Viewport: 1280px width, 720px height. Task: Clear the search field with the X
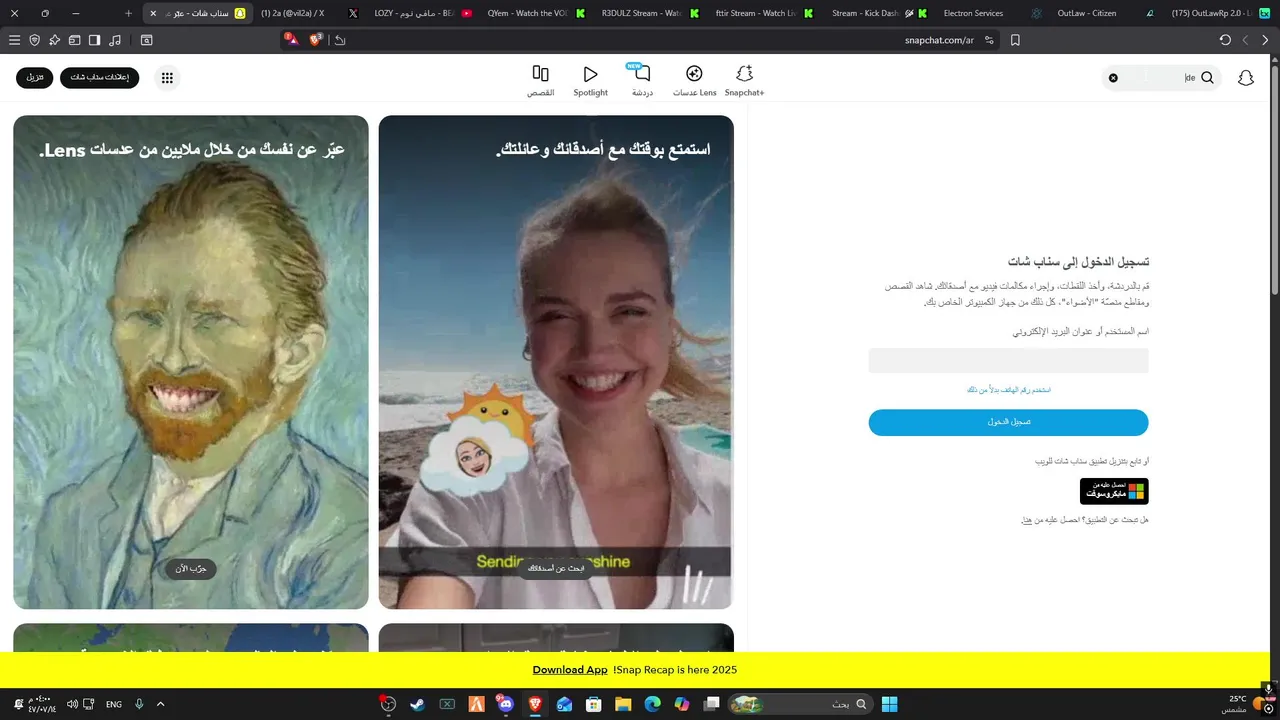tap(1113, 78)
